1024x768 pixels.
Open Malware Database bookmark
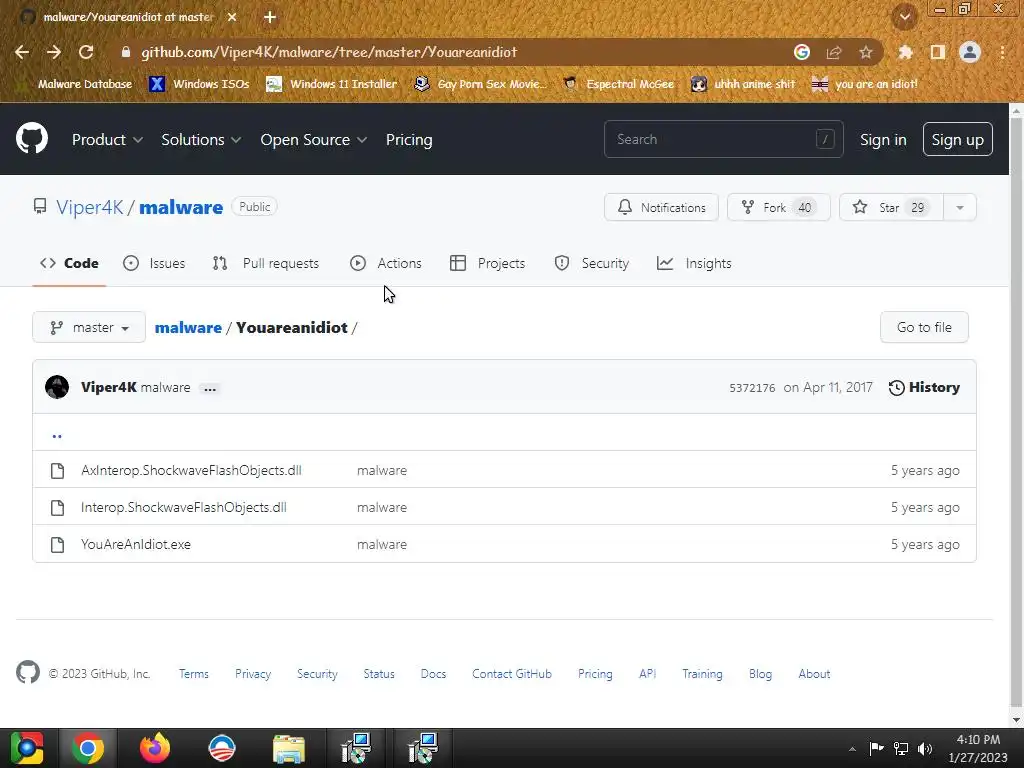77,84
